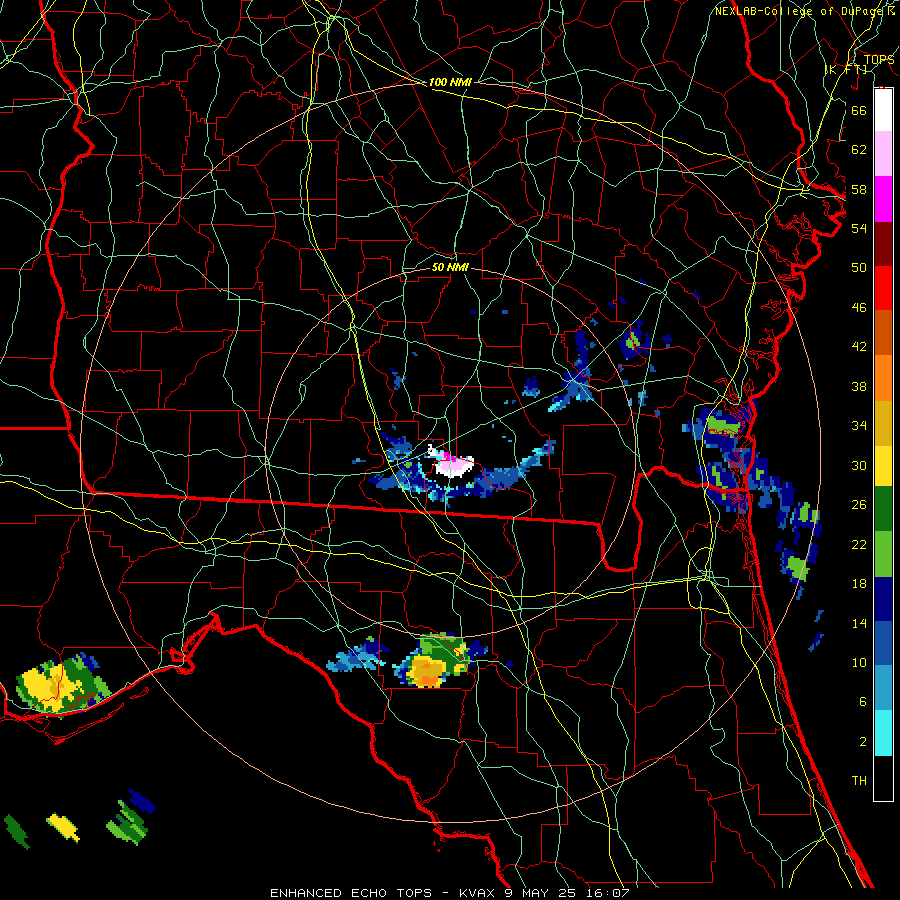
Task: Click the "TH" threshold legend label
Action: coord(859,781)
